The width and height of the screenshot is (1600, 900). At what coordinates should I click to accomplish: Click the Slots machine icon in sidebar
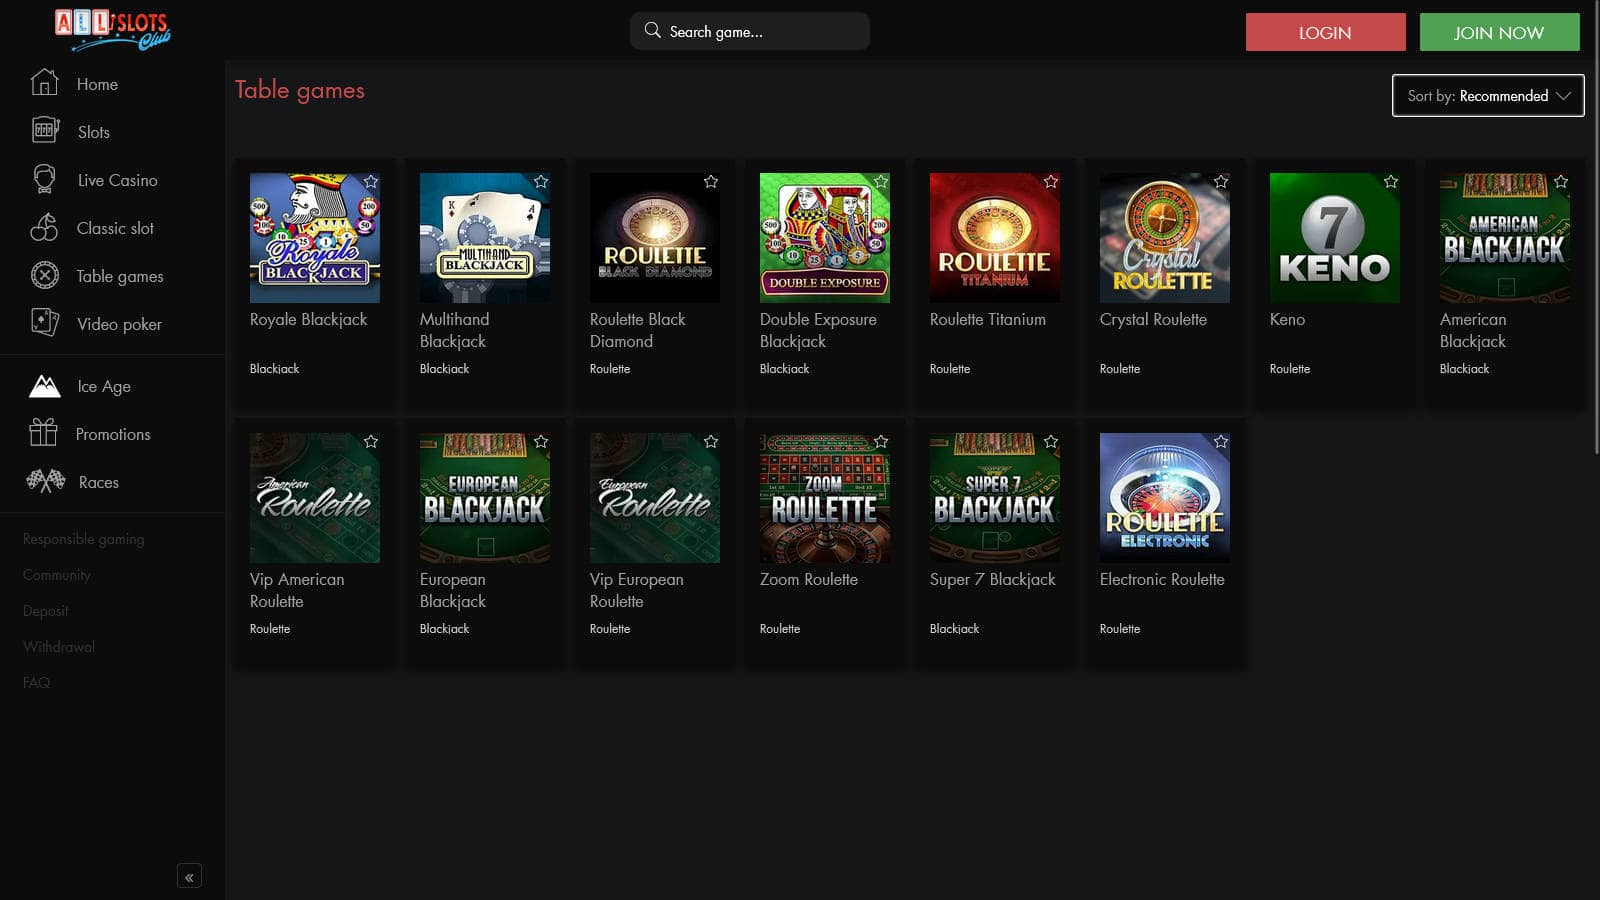(x=45, y=130)
